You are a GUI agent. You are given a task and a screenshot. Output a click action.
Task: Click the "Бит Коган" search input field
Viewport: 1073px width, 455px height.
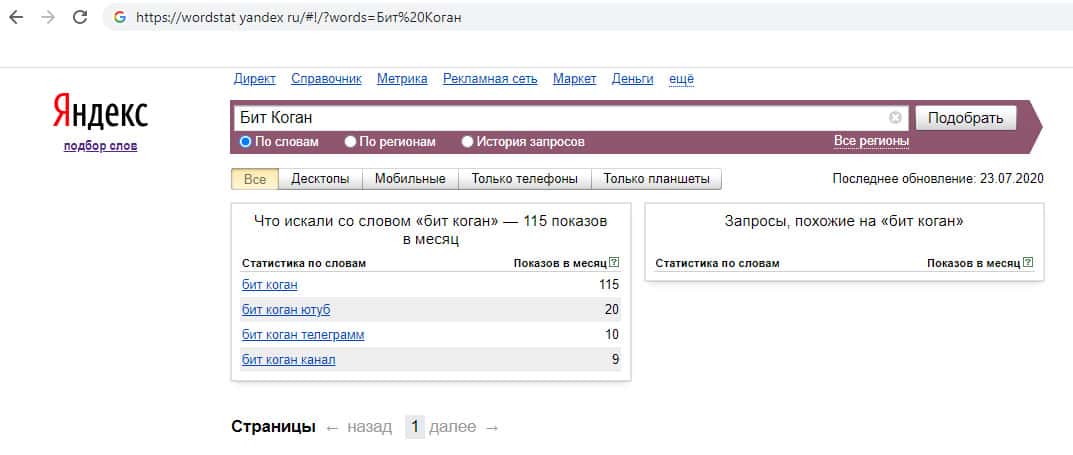point(560,118)
